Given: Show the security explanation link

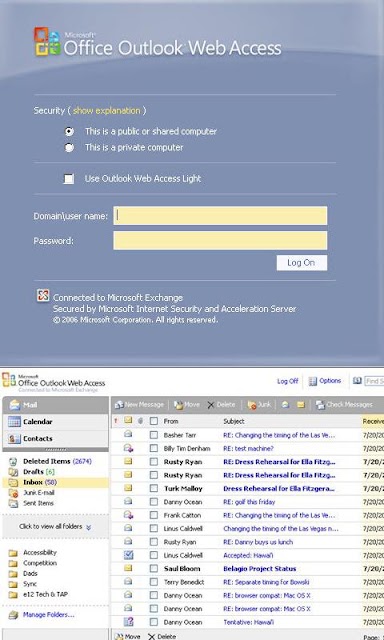Looking at the screenshot, I should [107, 111].
